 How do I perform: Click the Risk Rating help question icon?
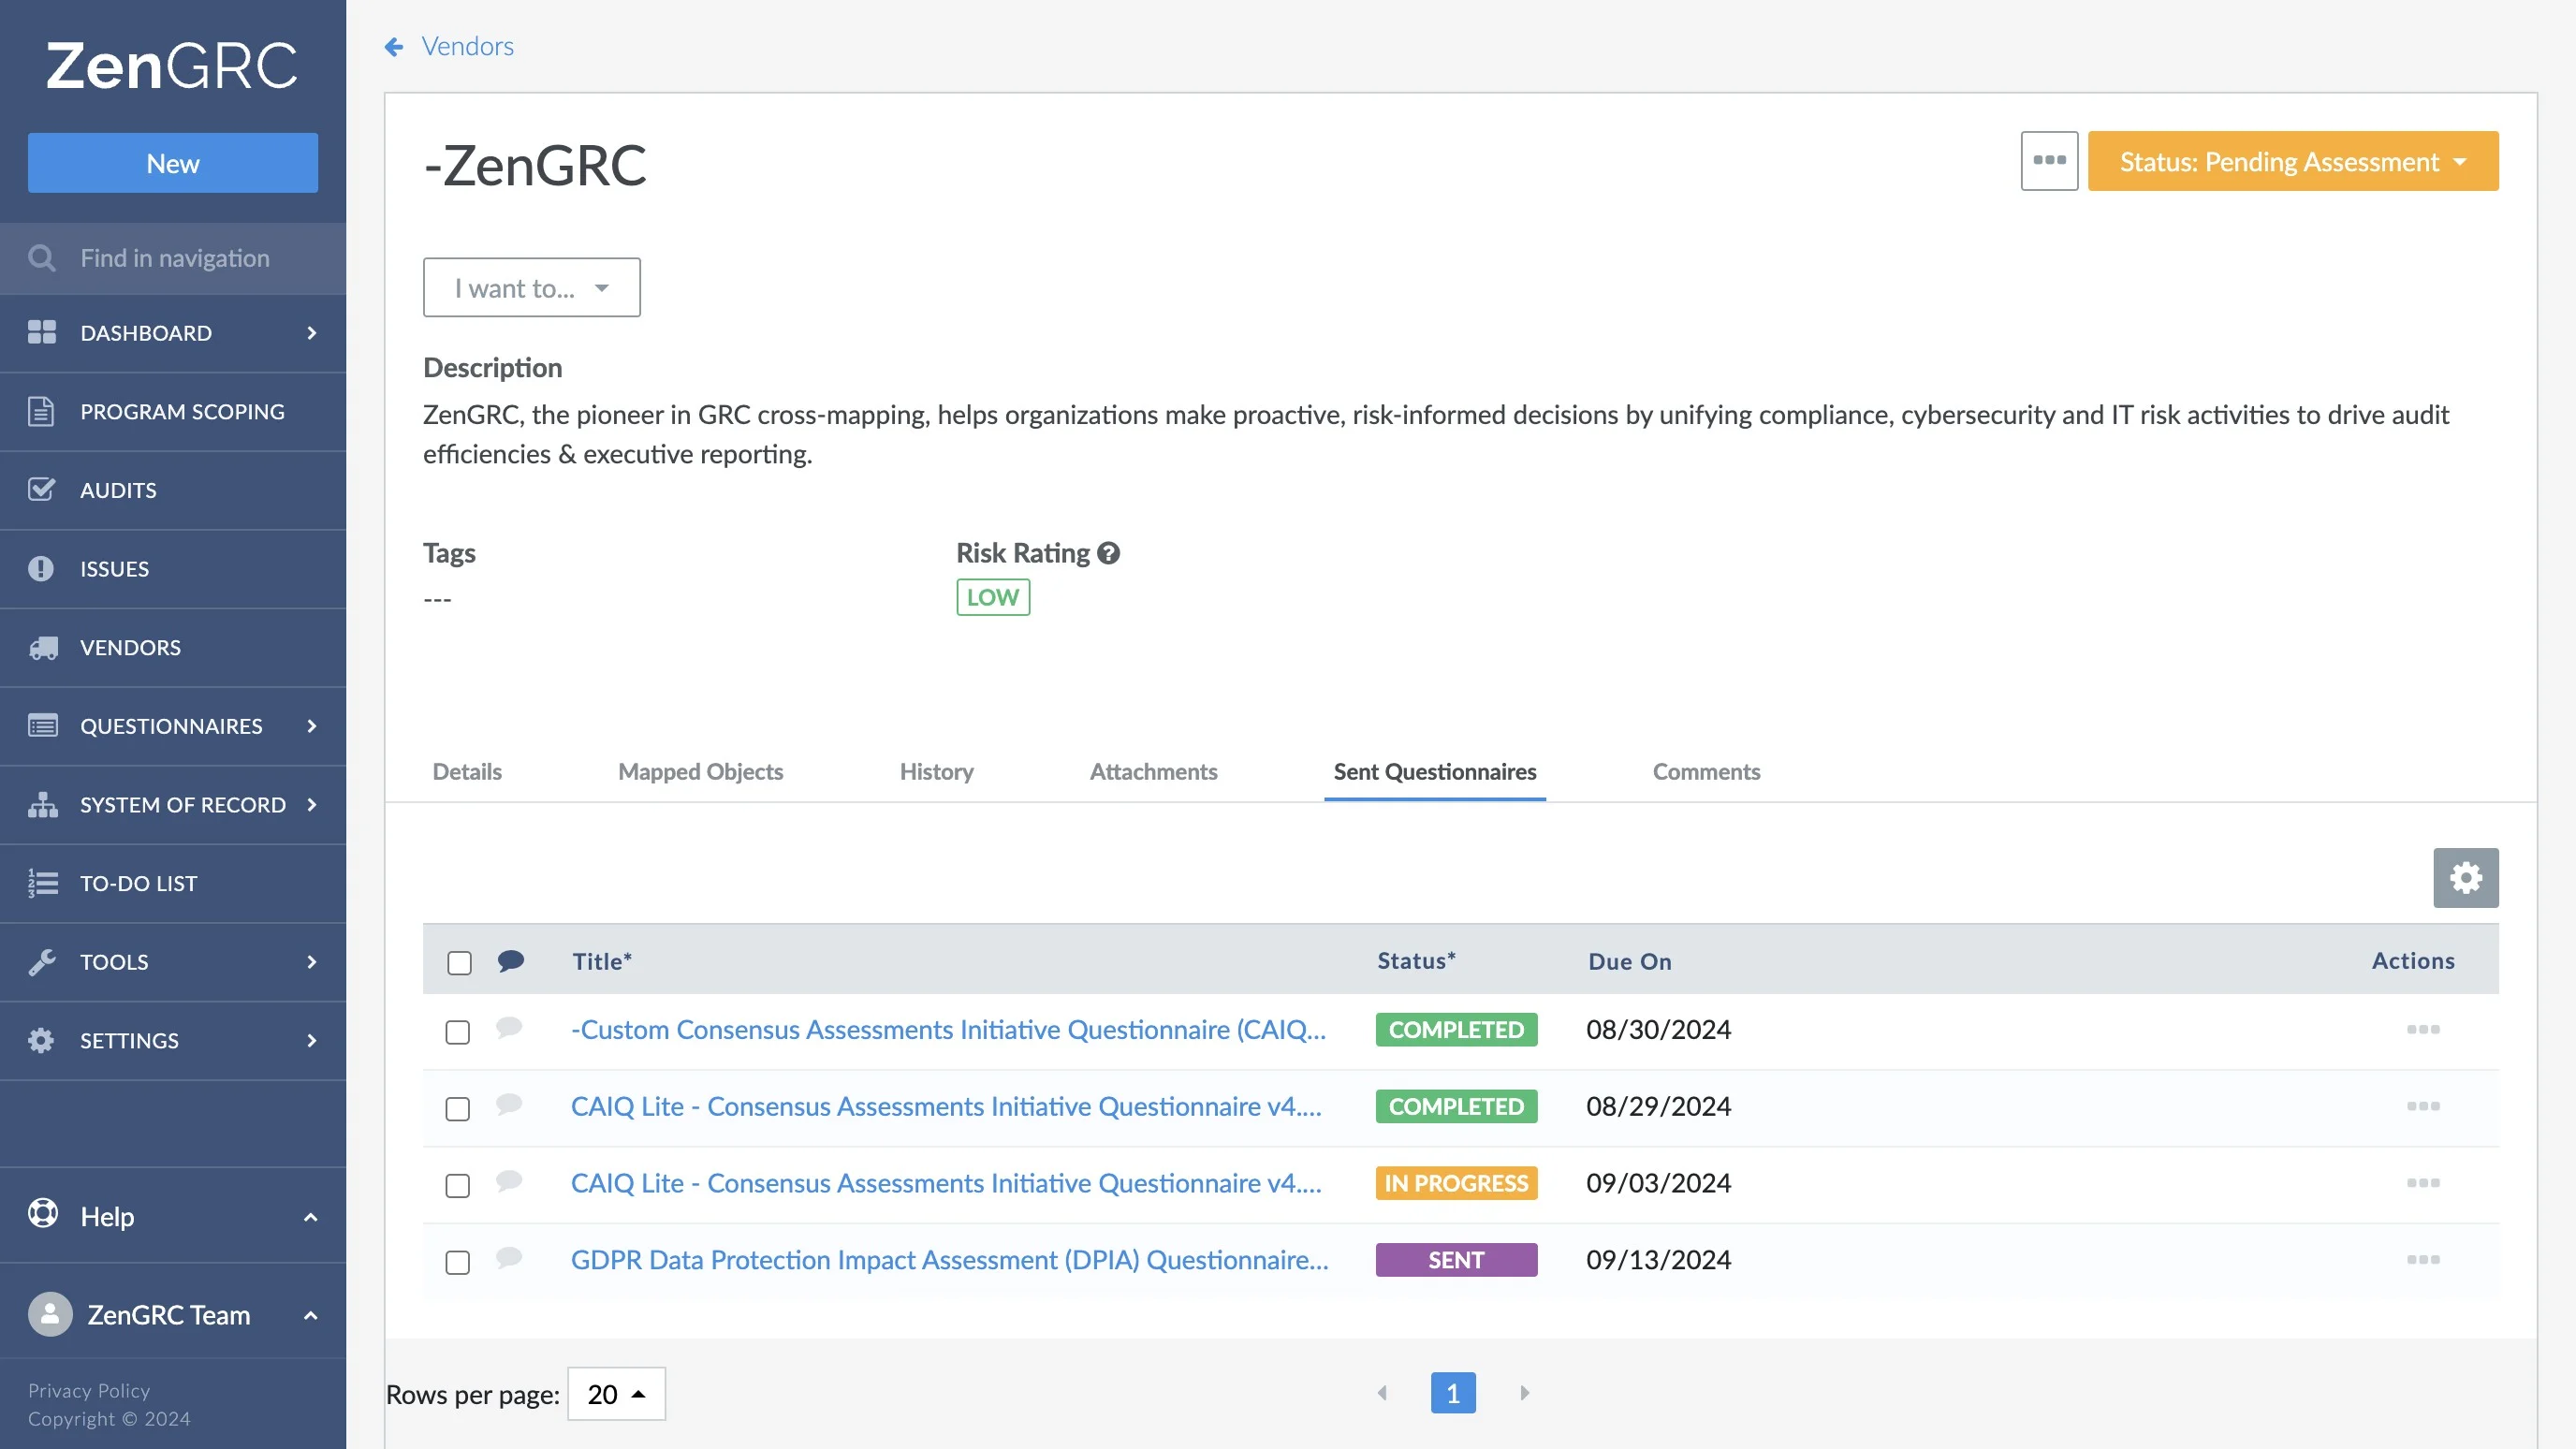(1108, 553)
